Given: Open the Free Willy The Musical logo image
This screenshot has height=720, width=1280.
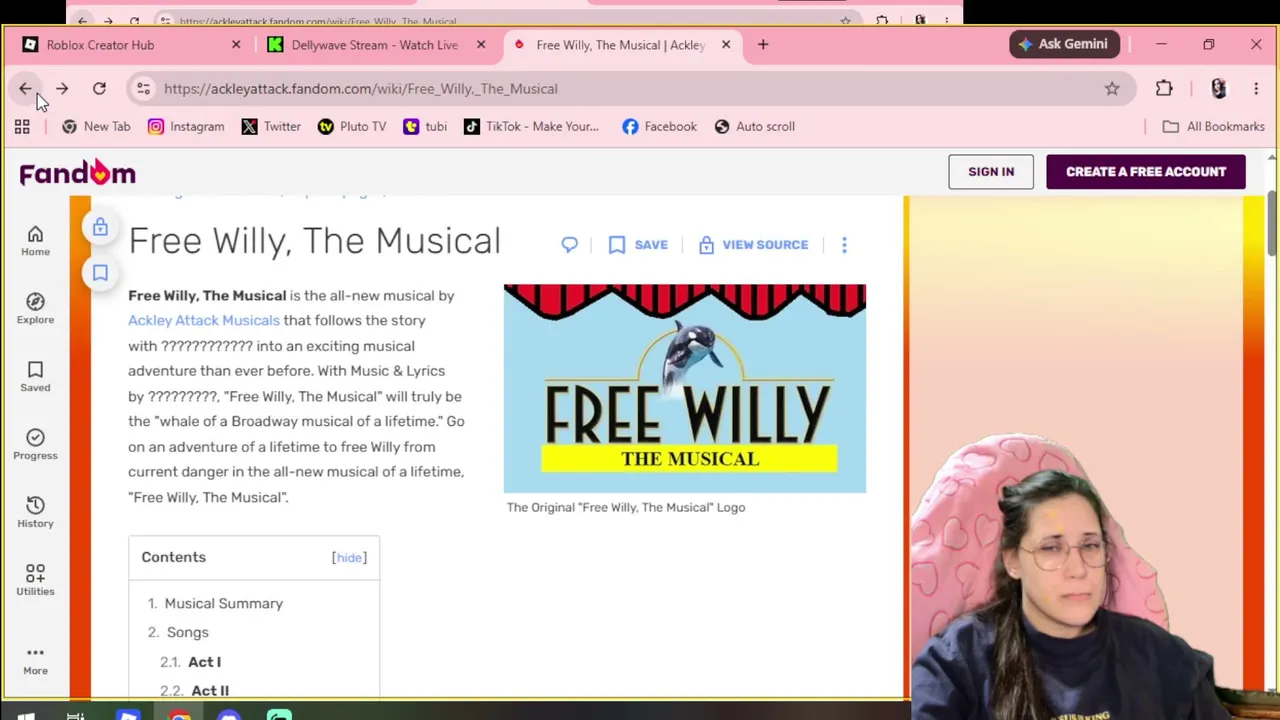Looking at the screenshot, I should (x=685, y=388).
